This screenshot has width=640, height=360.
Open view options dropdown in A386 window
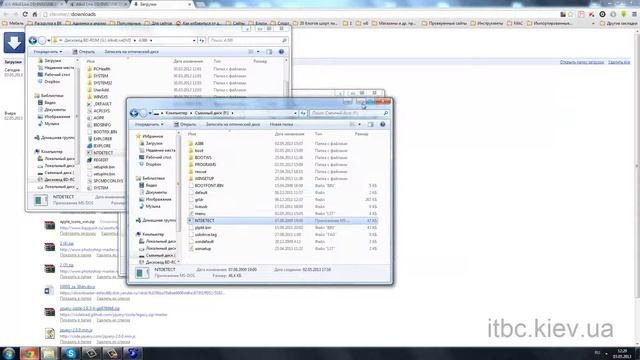coord(258,52)
